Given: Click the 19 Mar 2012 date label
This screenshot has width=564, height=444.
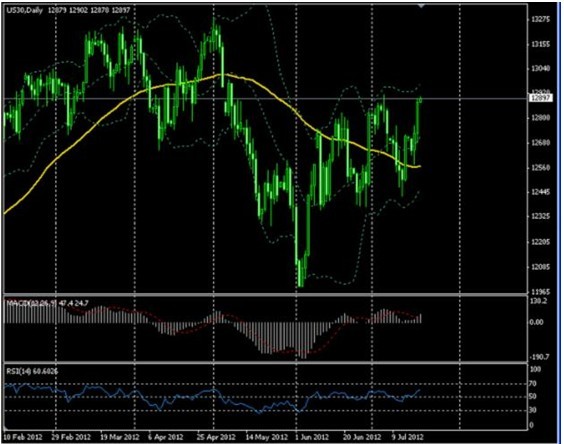Looking at the screenshot, I should (x=120, y=437).
